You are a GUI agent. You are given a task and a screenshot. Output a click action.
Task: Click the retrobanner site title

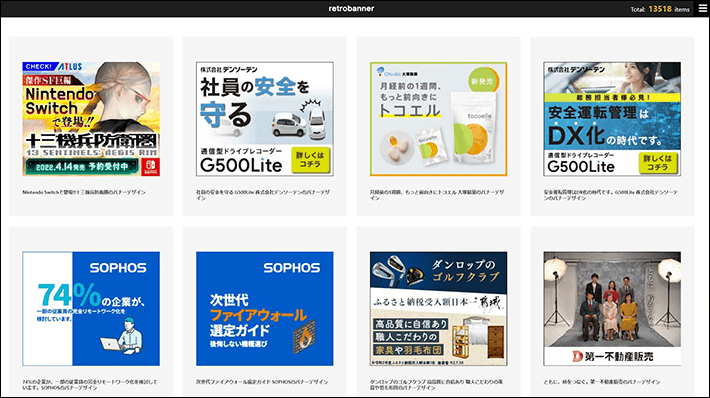351,9
